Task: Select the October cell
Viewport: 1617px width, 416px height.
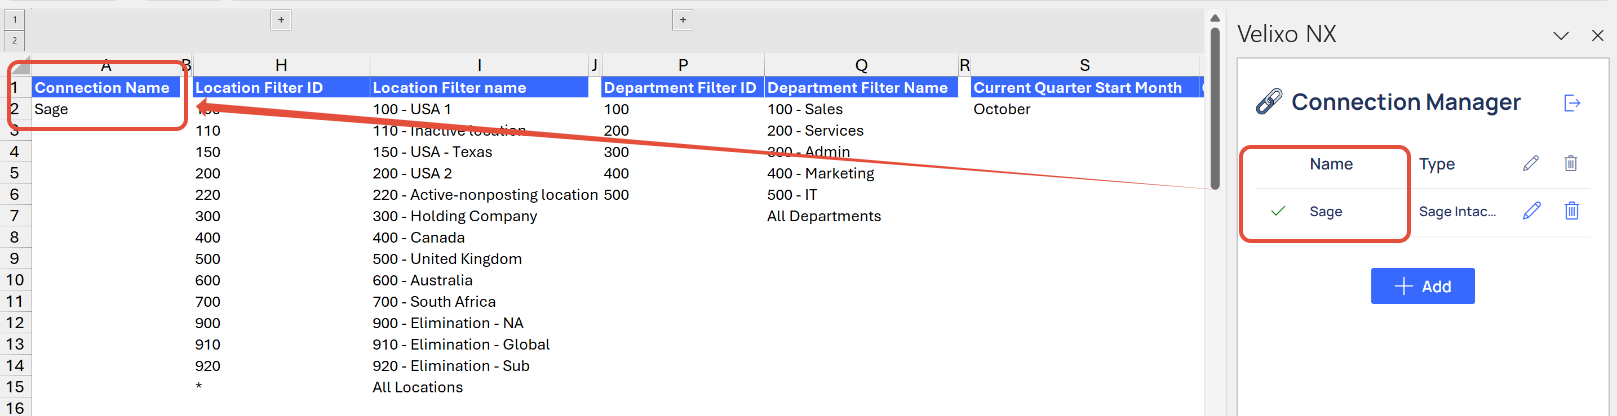Action: [1085, 109]
